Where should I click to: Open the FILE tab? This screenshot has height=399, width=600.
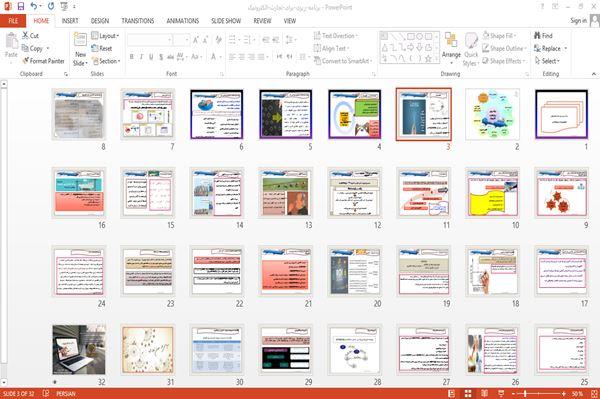coord(13,21)
